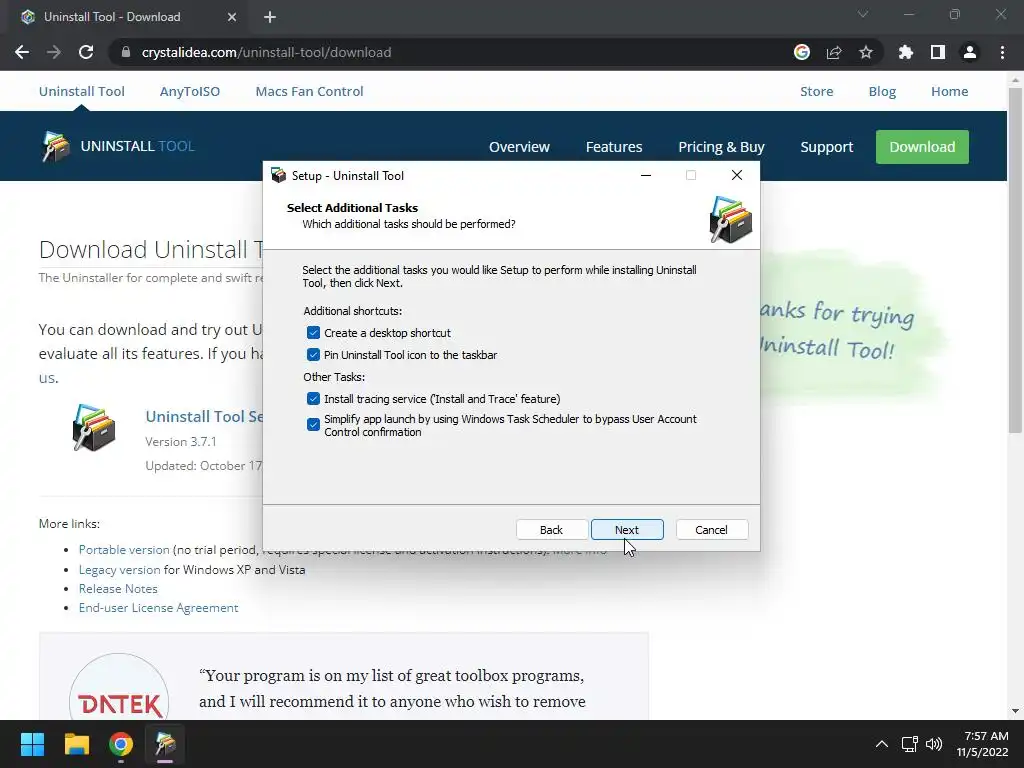Open End-user License Agreement link

tap(159, 607)
